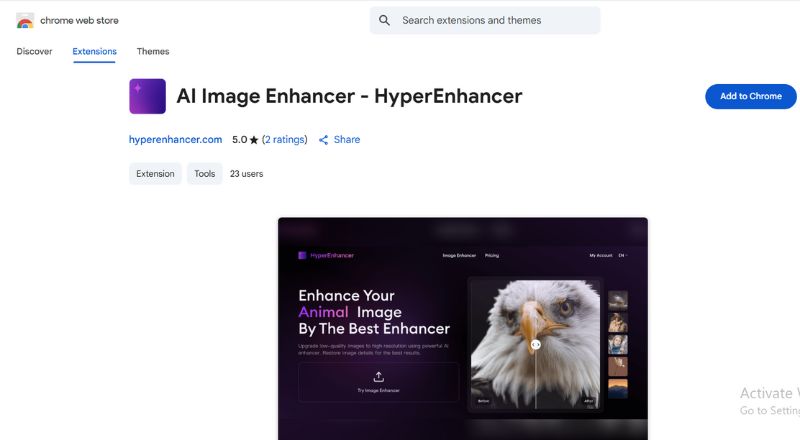Select the third small thumbnail beside the eagle
Screen dimensions: 800x440
(618, 345)
